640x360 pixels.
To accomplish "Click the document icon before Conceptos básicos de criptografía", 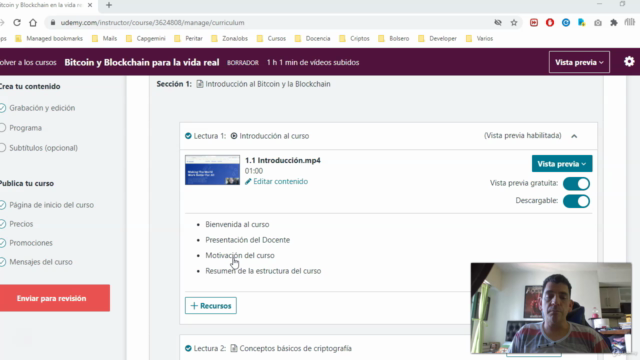I will (x=234, y=348).
